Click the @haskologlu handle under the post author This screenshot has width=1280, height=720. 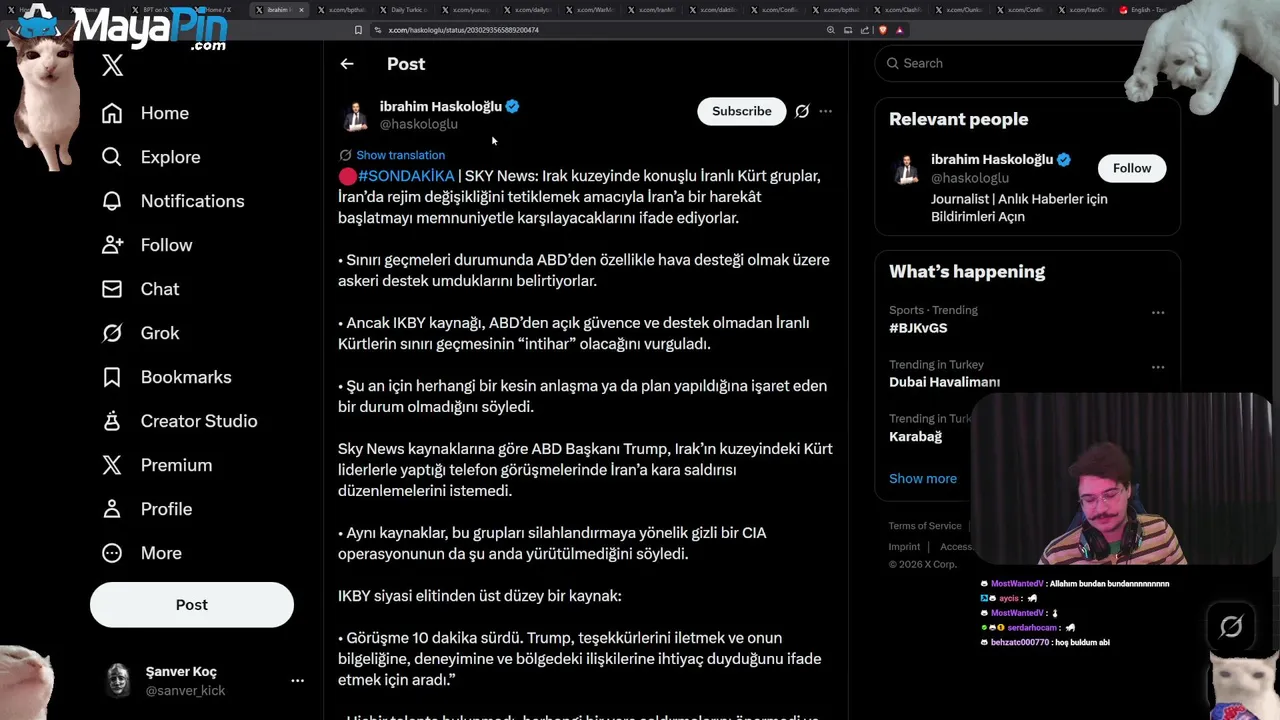click(419, 124)
